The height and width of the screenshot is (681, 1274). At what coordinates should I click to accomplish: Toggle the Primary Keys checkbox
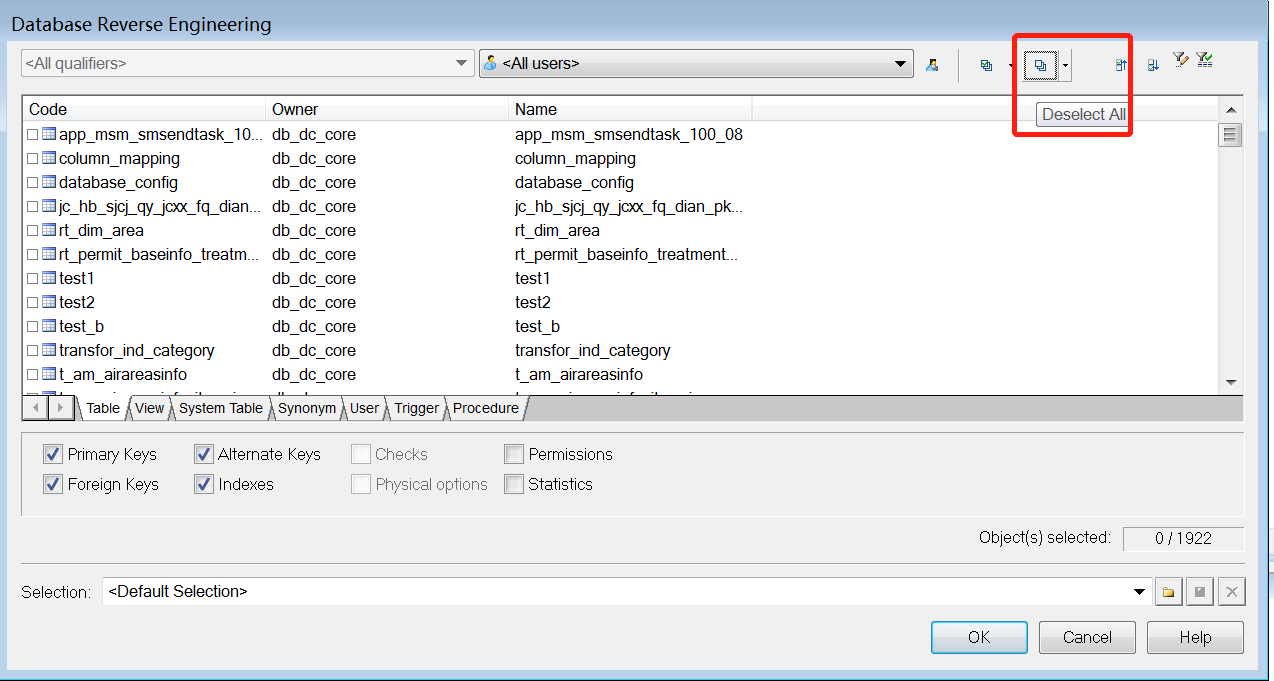tap(53, 454)
